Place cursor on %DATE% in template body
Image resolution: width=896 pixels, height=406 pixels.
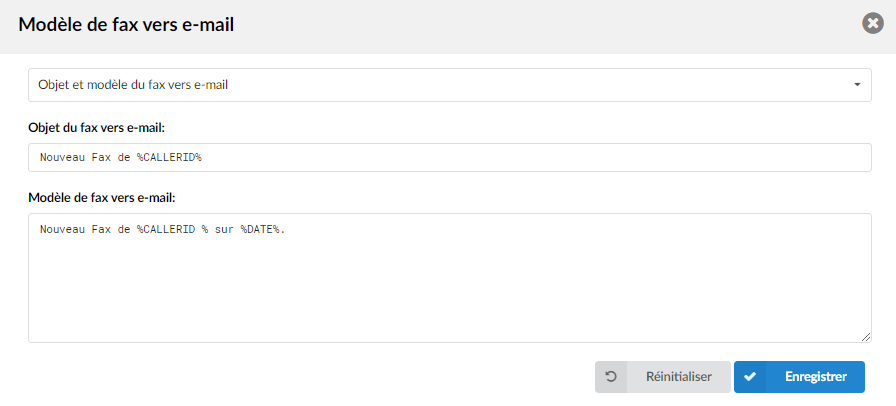click(261, 229)
